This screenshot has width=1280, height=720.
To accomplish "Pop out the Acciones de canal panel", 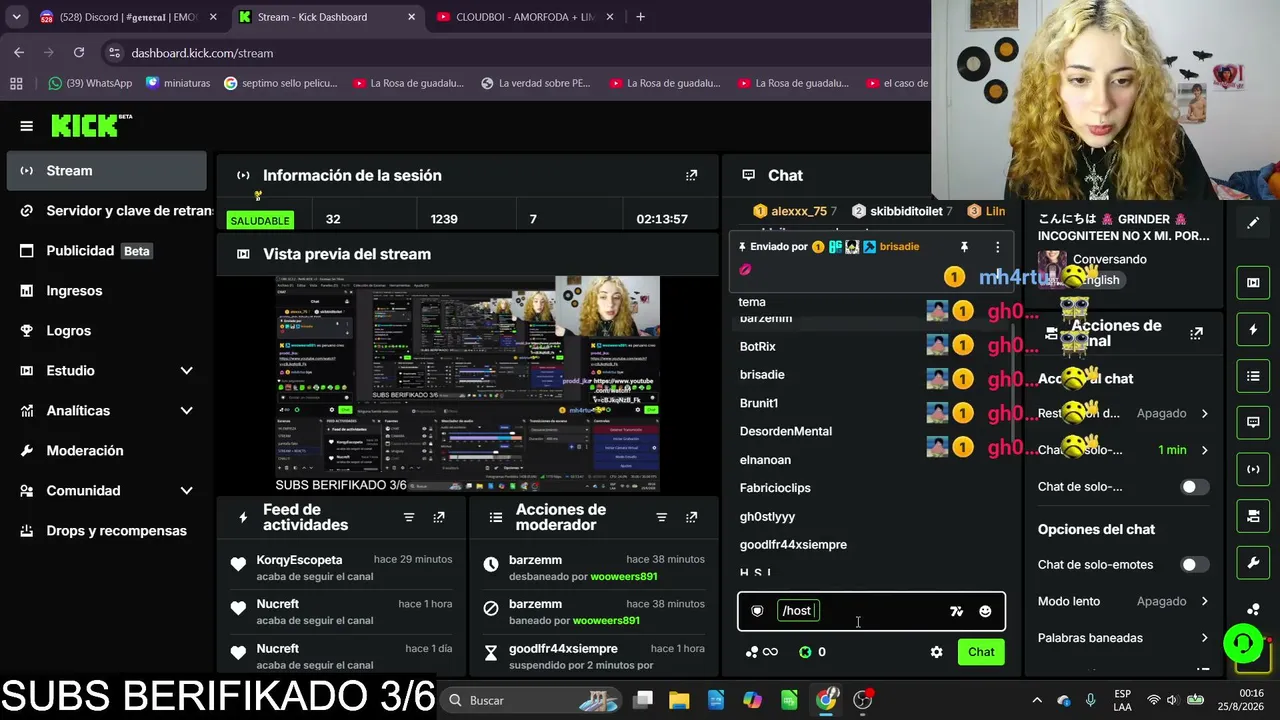I will click(1196, 333).
